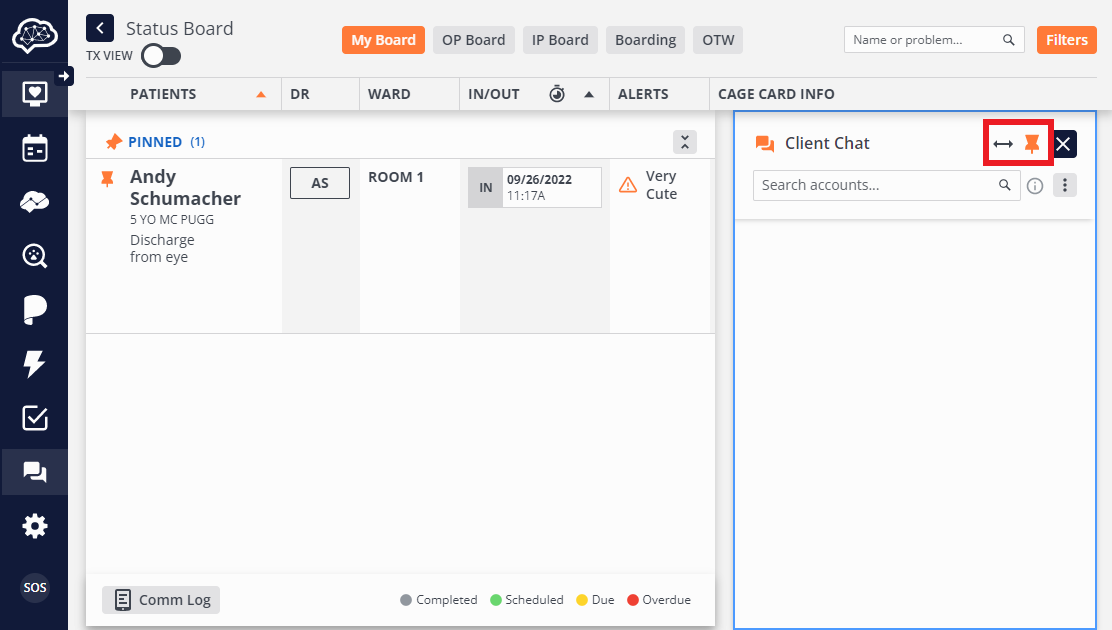Click the Very Cute alert text

[x=661, y=184]
